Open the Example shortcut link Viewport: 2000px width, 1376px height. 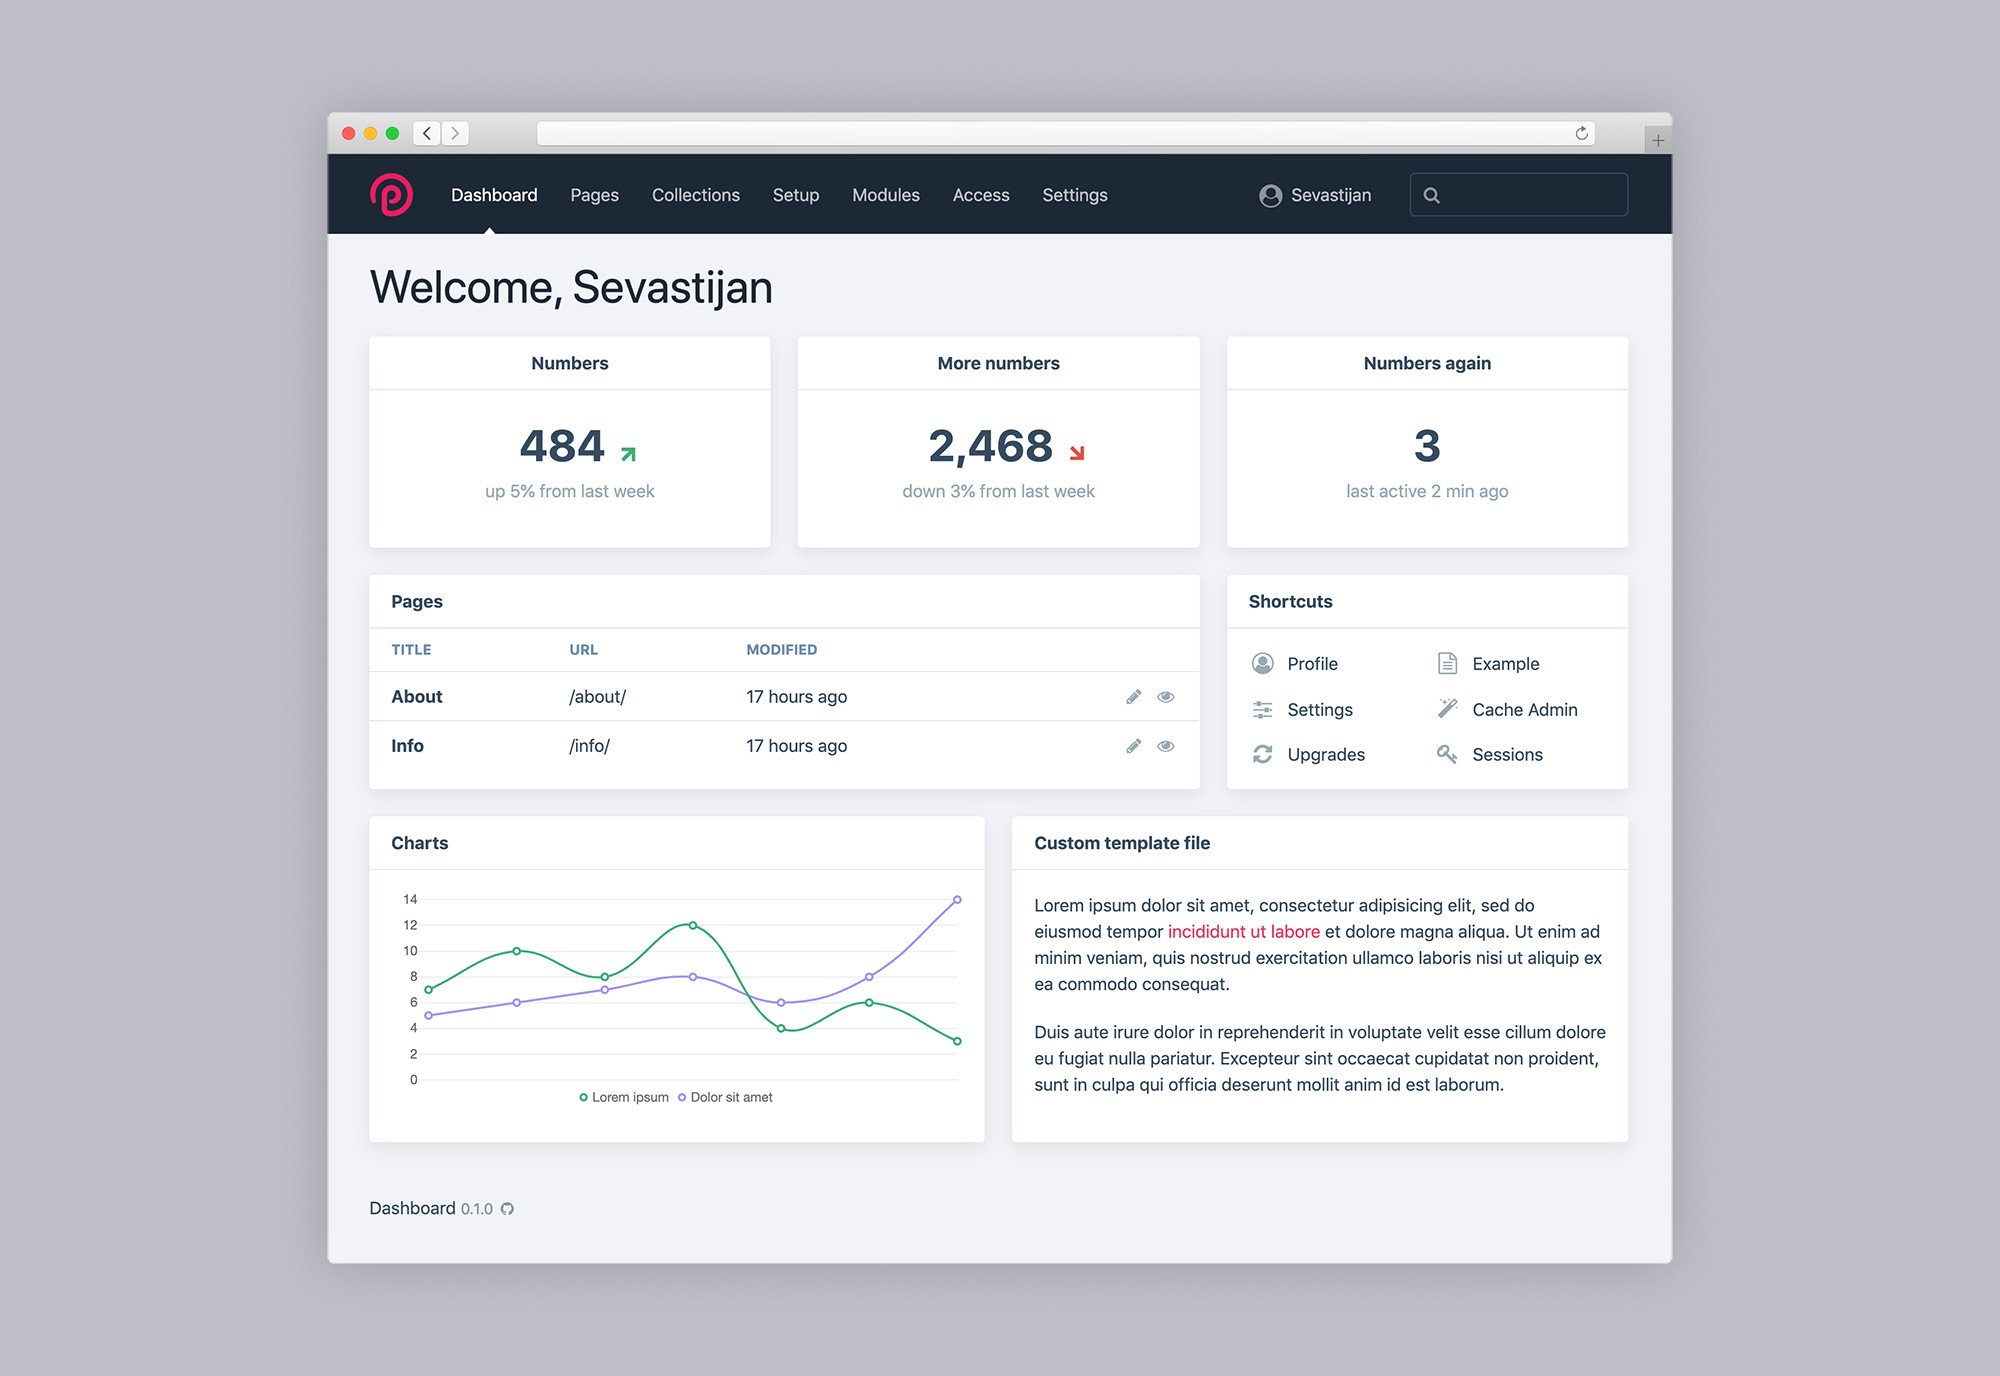[x=1505, y=664]
